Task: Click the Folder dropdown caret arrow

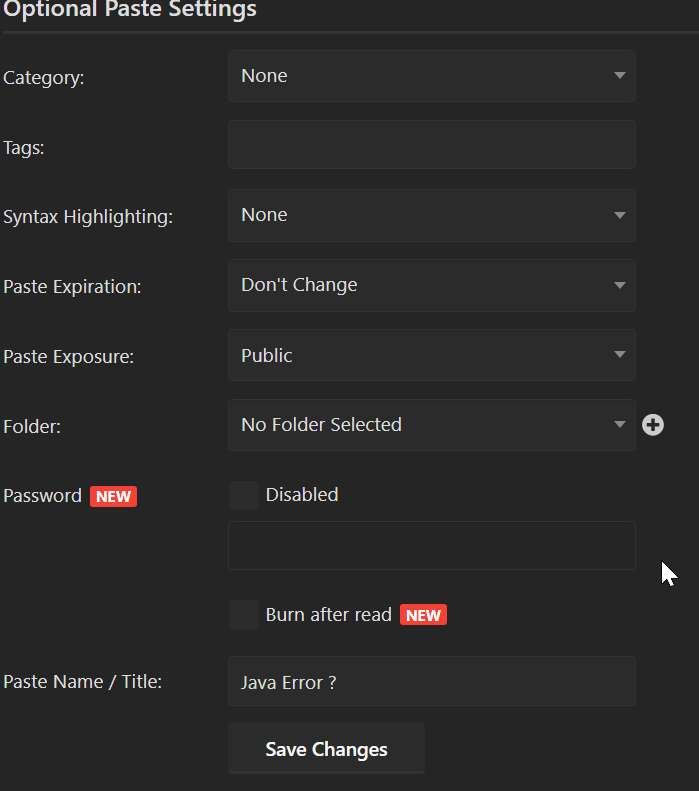Action: pos(619,425)
